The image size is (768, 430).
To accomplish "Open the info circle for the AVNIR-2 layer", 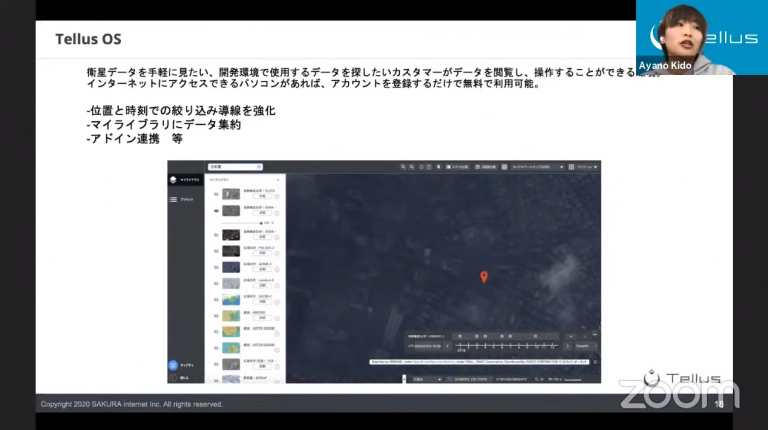I will click(x=277, y=269).
